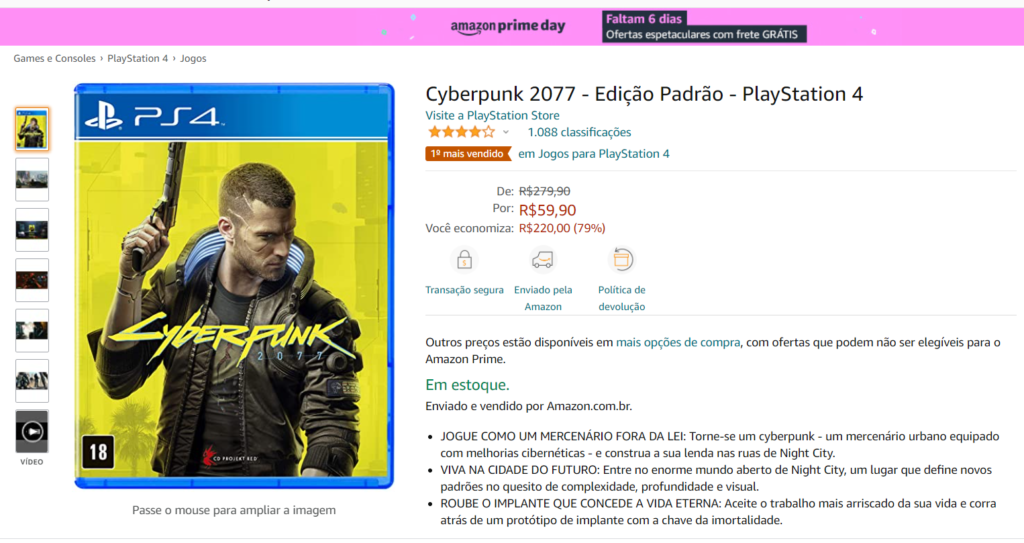This screenshot has height=543, width=1024.
Task: Play the product video thumbnail
Action: click(x=32, y=431)
